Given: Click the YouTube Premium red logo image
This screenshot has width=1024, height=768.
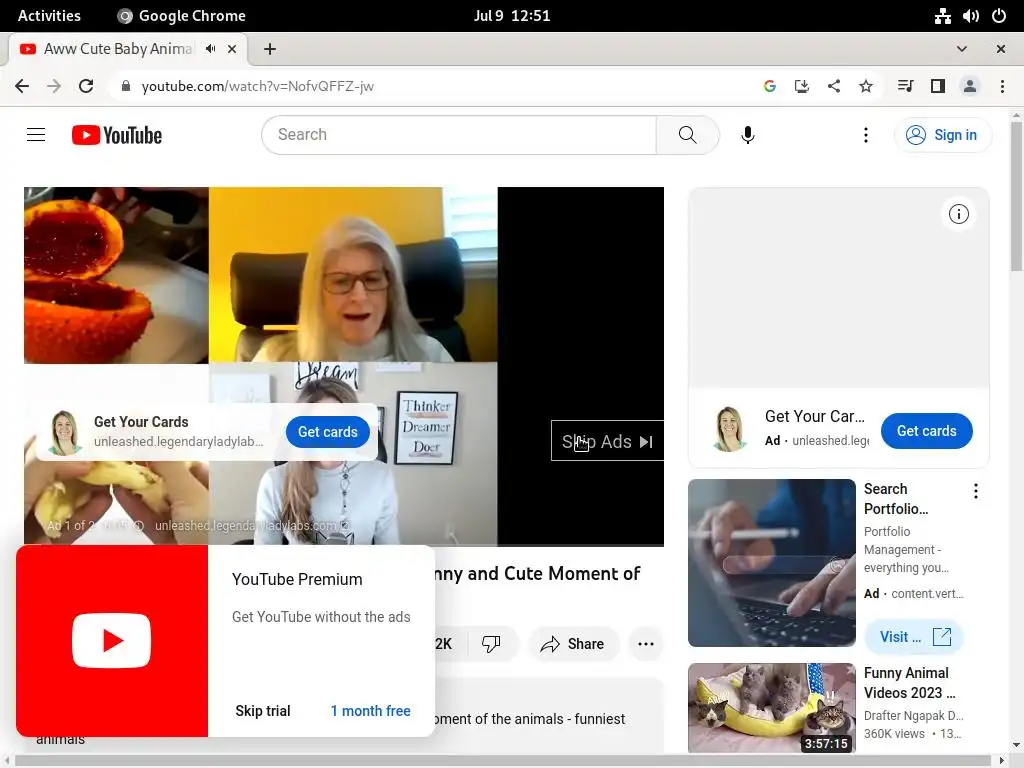Looking at the screenshot, I should [112, 641].
